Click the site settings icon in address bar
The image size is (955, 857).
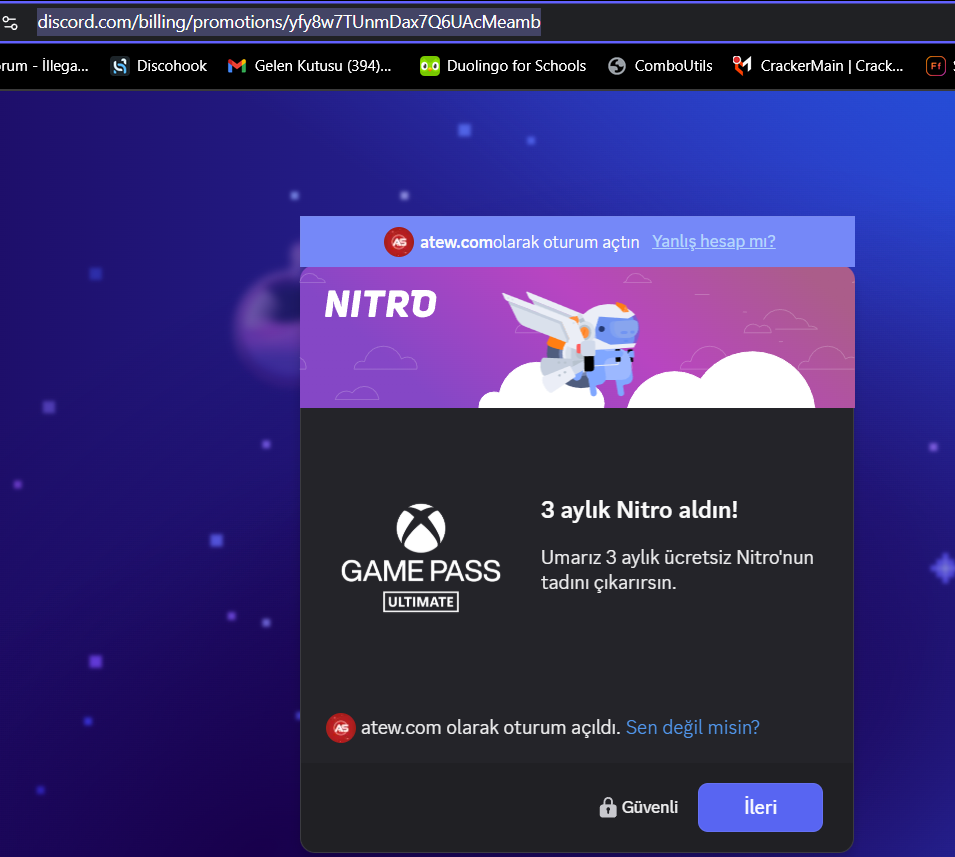click(x=10, y=23)
